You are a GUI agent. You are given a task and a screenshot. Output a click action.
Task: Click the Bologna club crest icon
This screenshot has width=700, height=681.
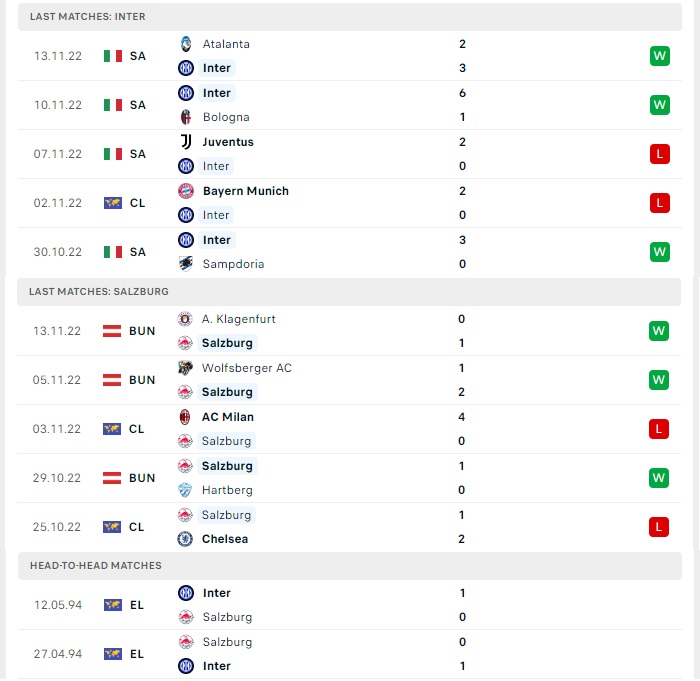[x=186, y=117]
